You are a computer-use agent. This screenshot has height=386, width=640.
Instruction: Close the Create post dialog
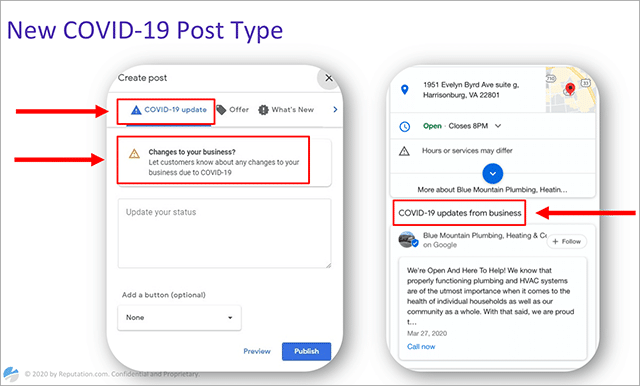click(329, 78)
